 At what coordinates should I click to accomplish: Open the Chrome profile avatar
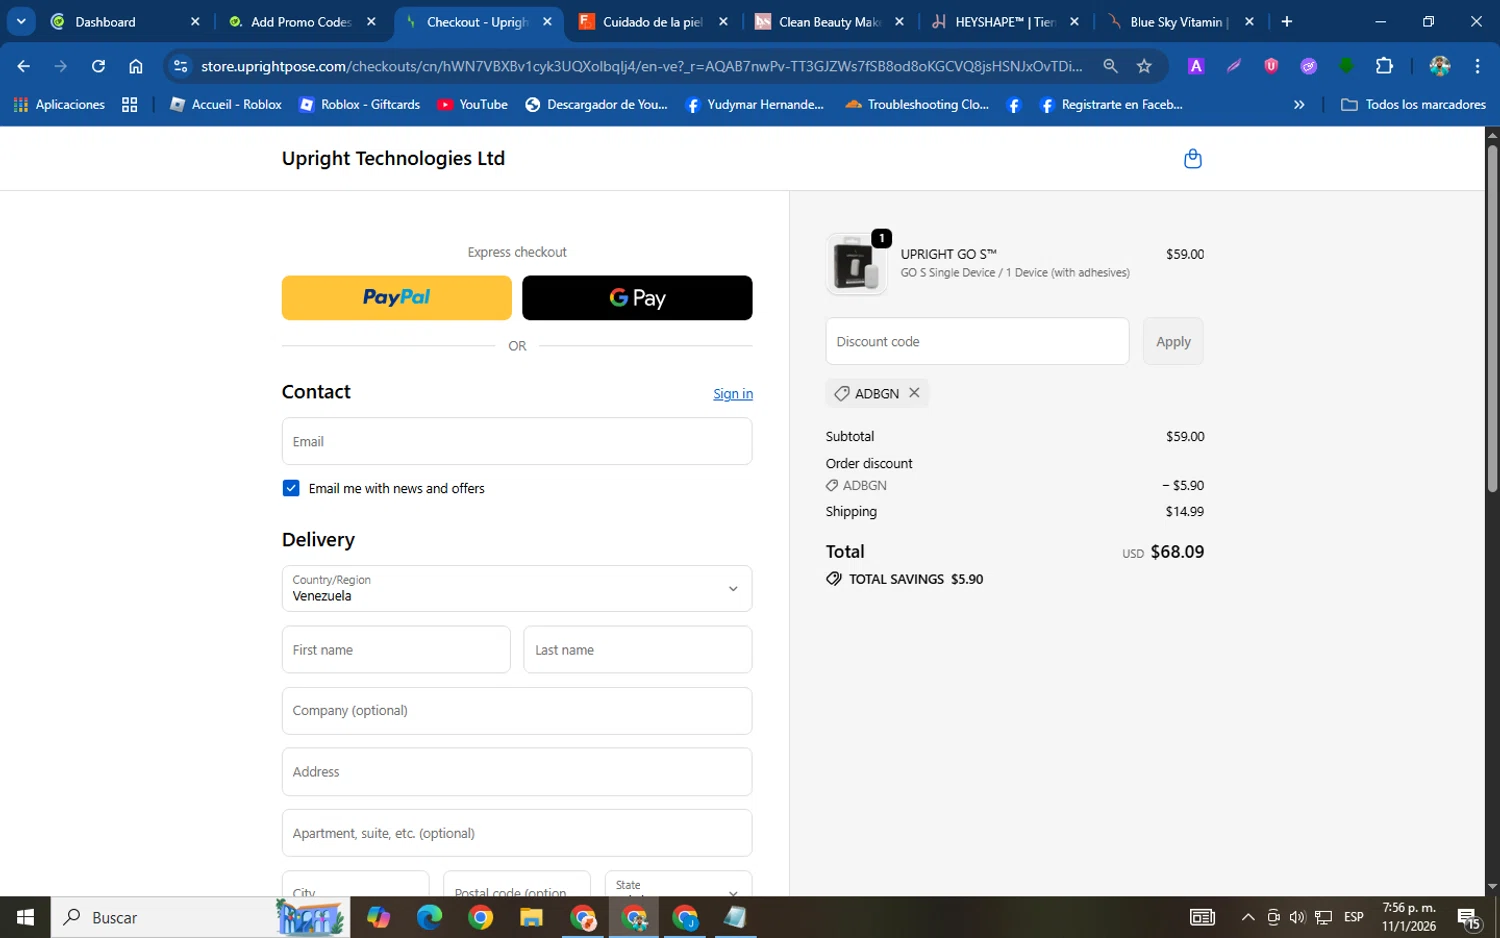[x=1440, y=66]
